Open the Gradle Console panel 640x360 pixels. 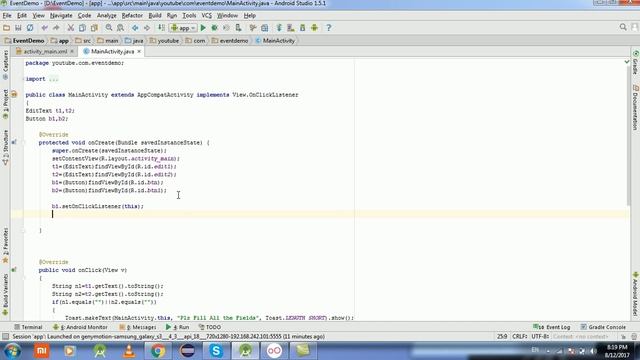tap(603, 327)
